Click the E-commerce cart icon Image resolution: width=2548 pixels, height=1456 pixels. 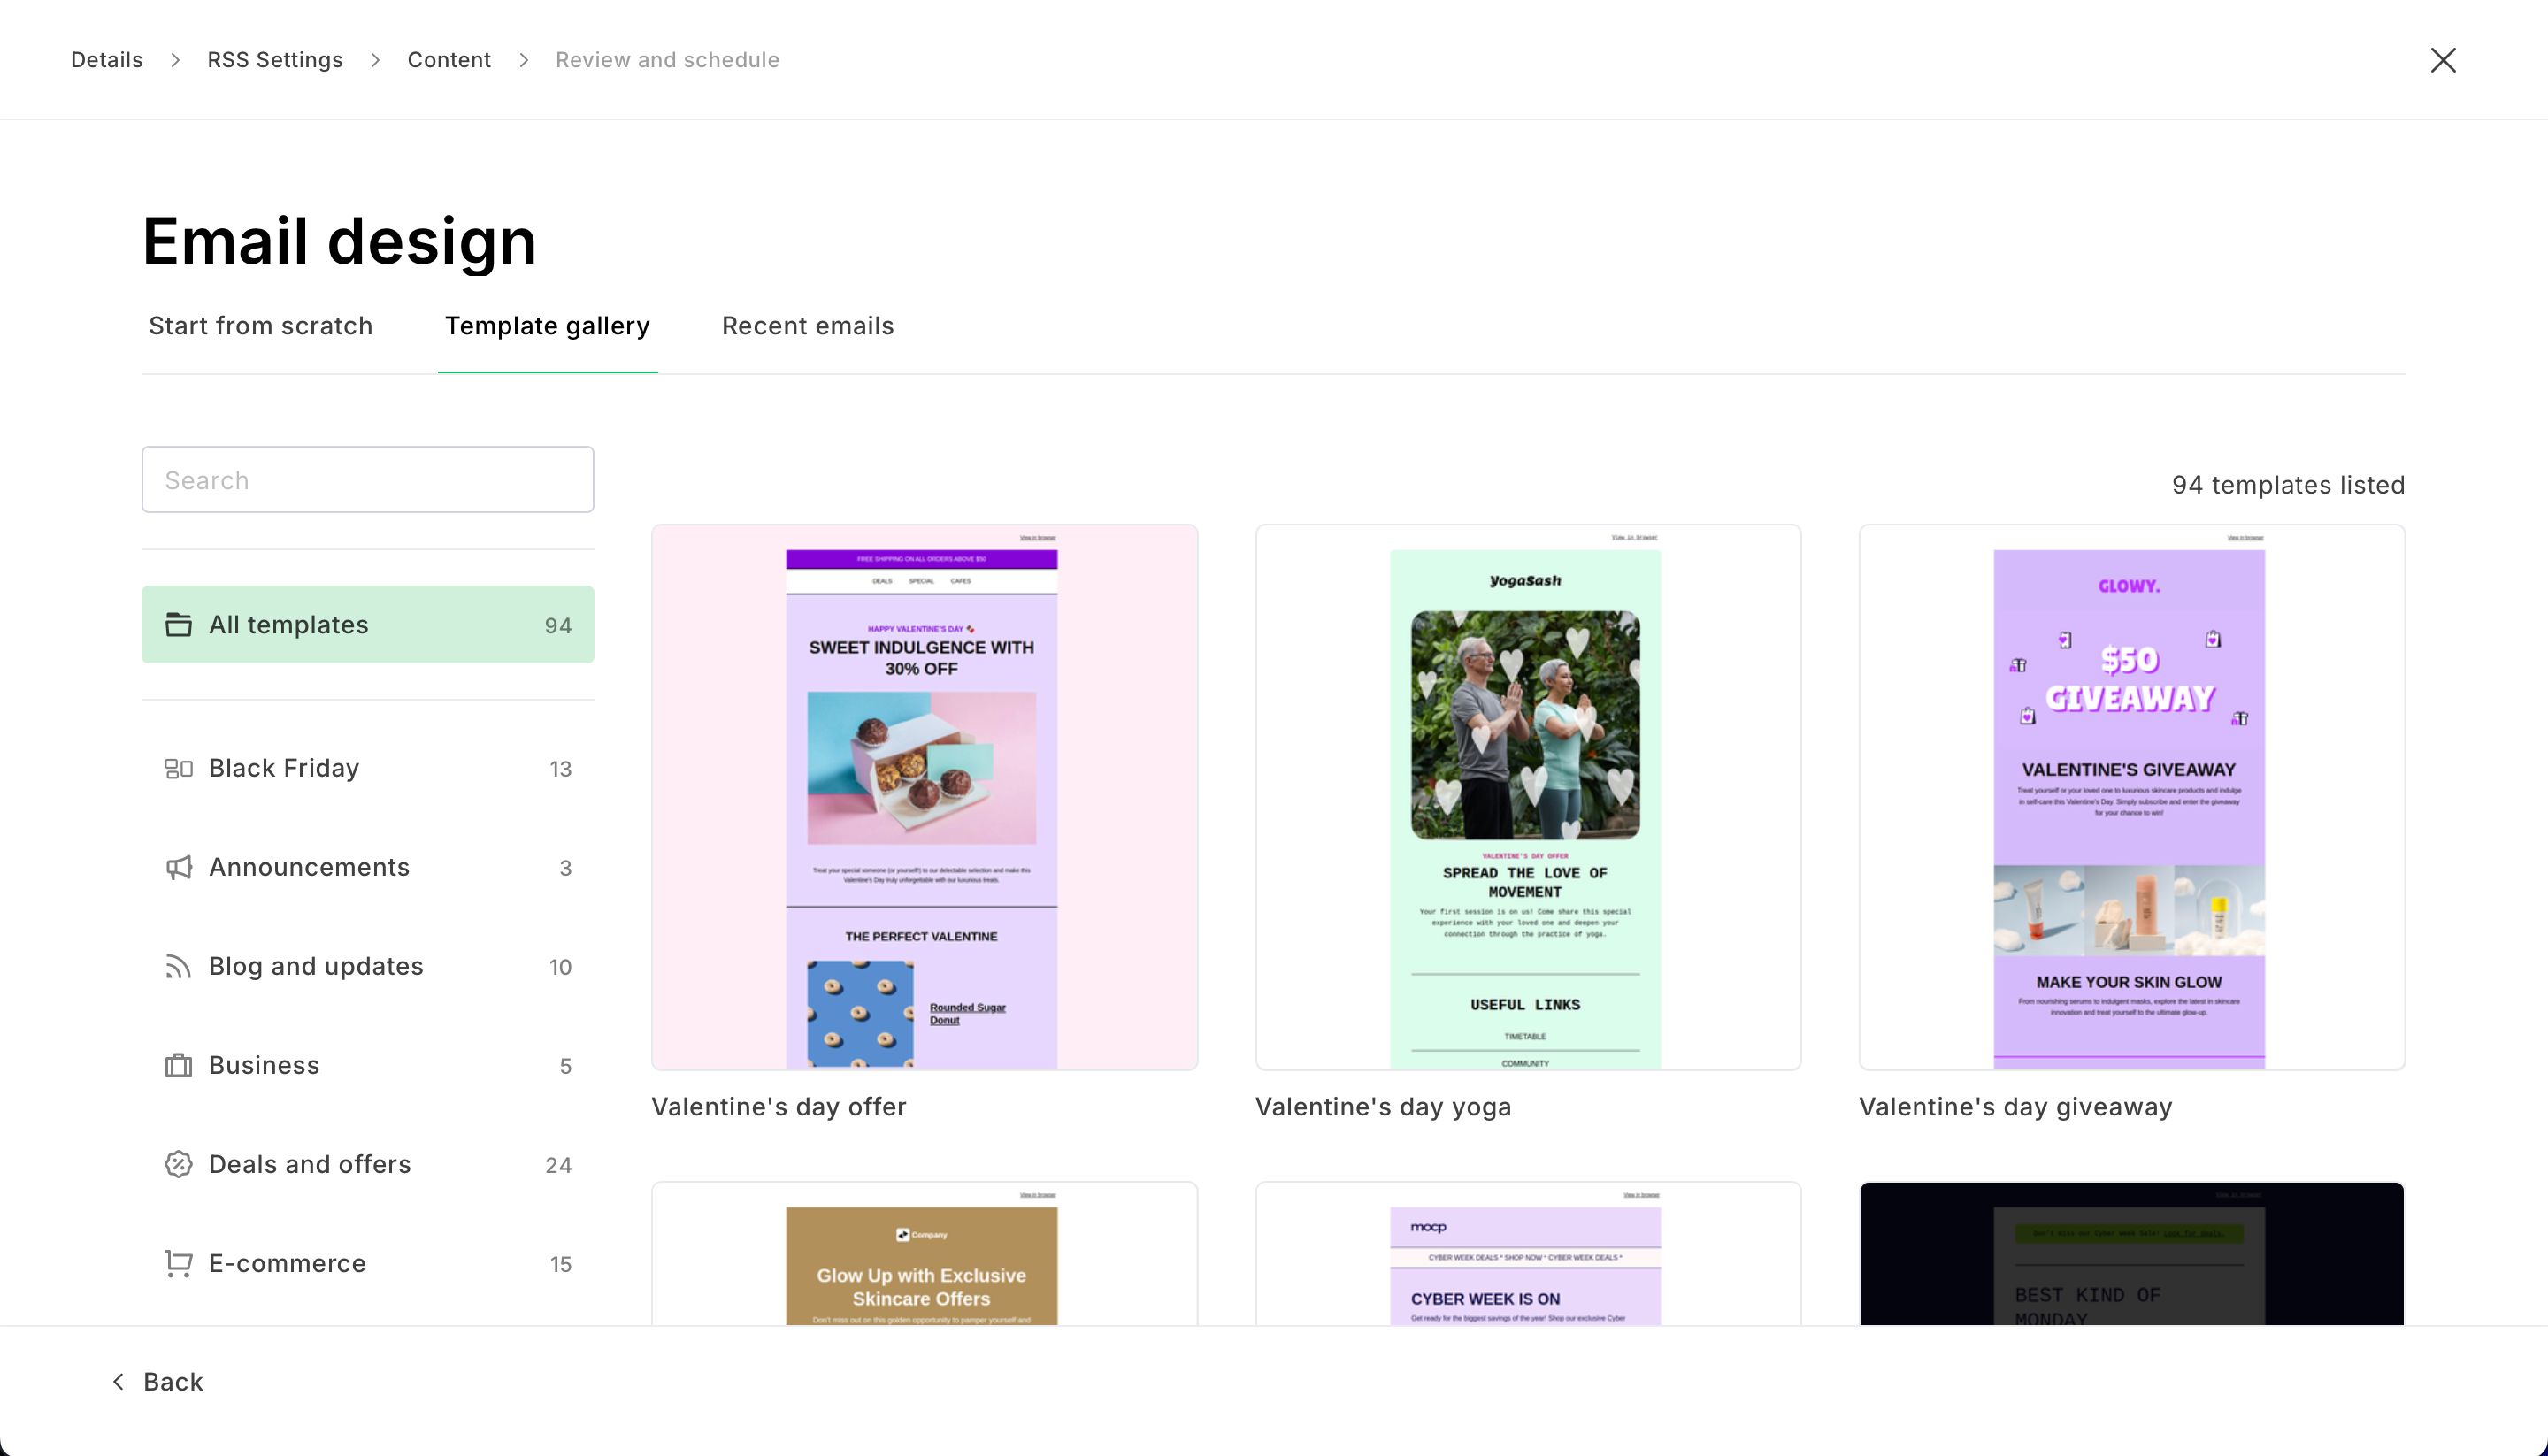178,1263
